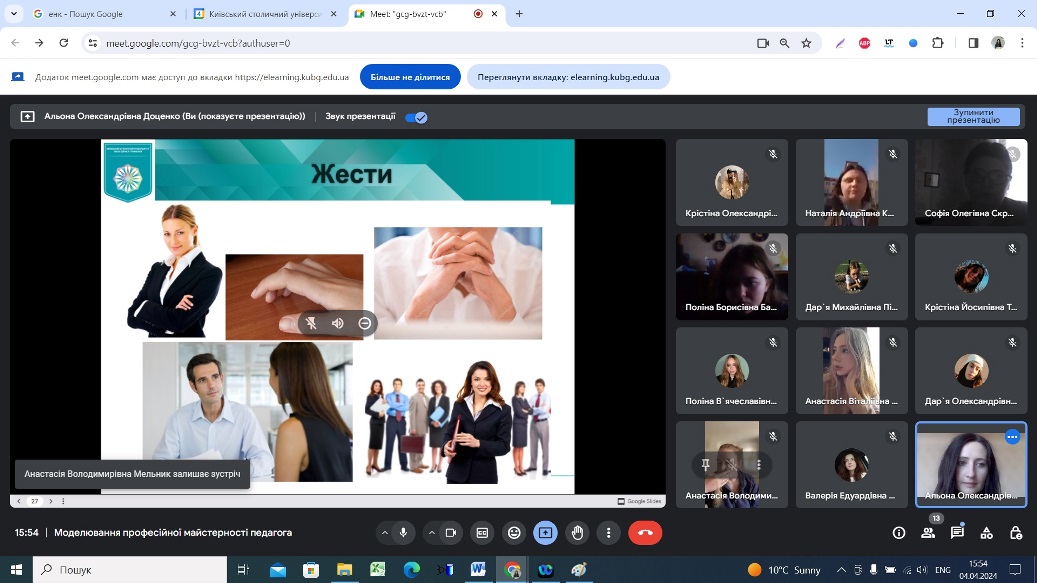Open the Activities panel
The image size is (1037, 583).
click(x=987, y=533)
